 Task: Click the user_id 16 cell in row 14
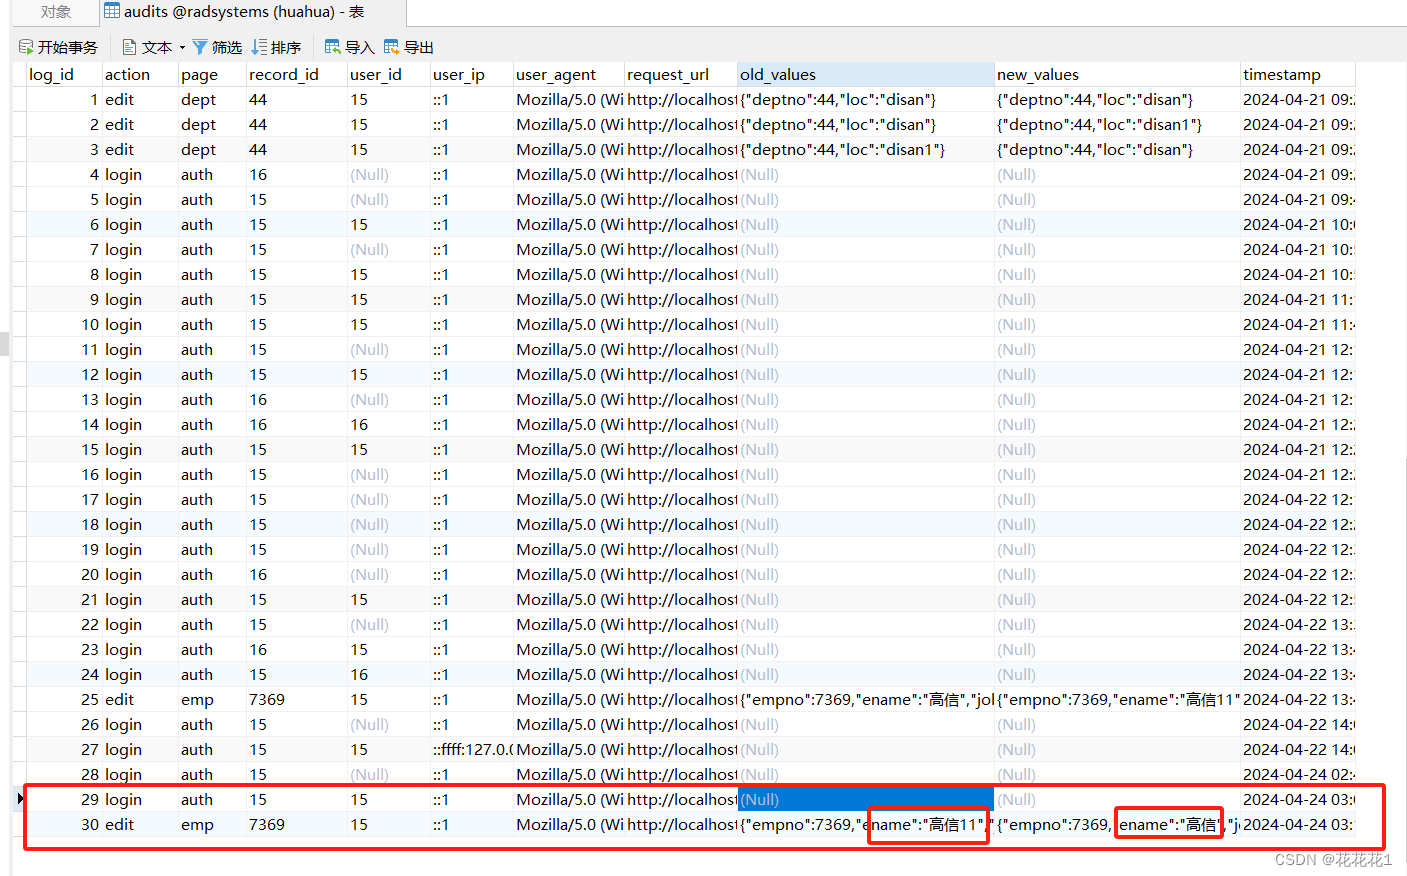(x=389, y=424)
